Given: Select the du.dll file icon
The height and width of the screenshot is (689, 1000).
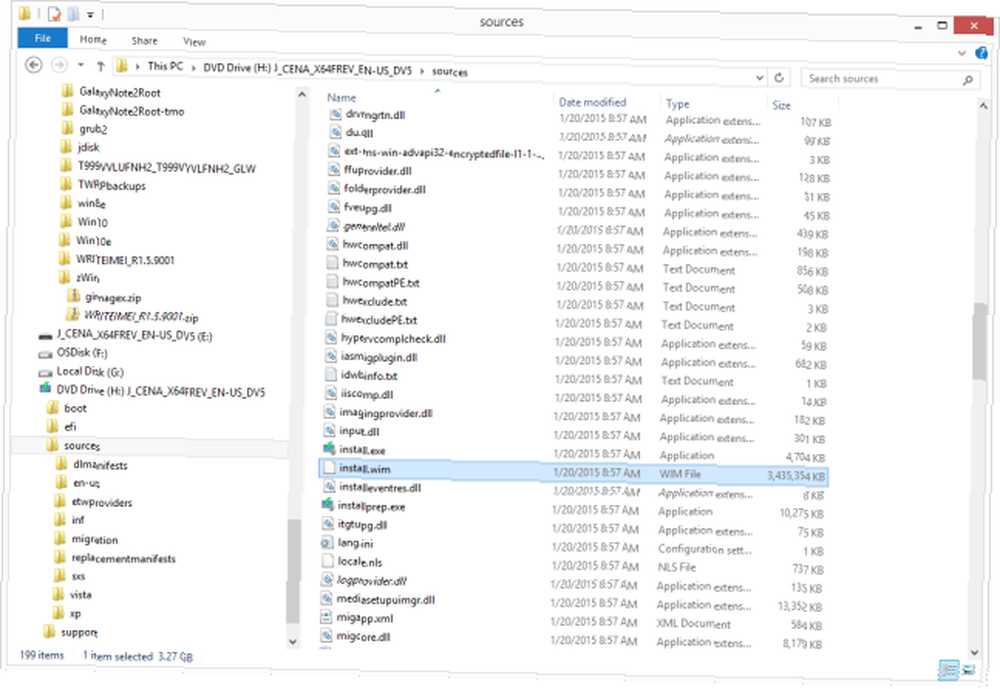Looking at the screenshot, I should coord(335,132).
